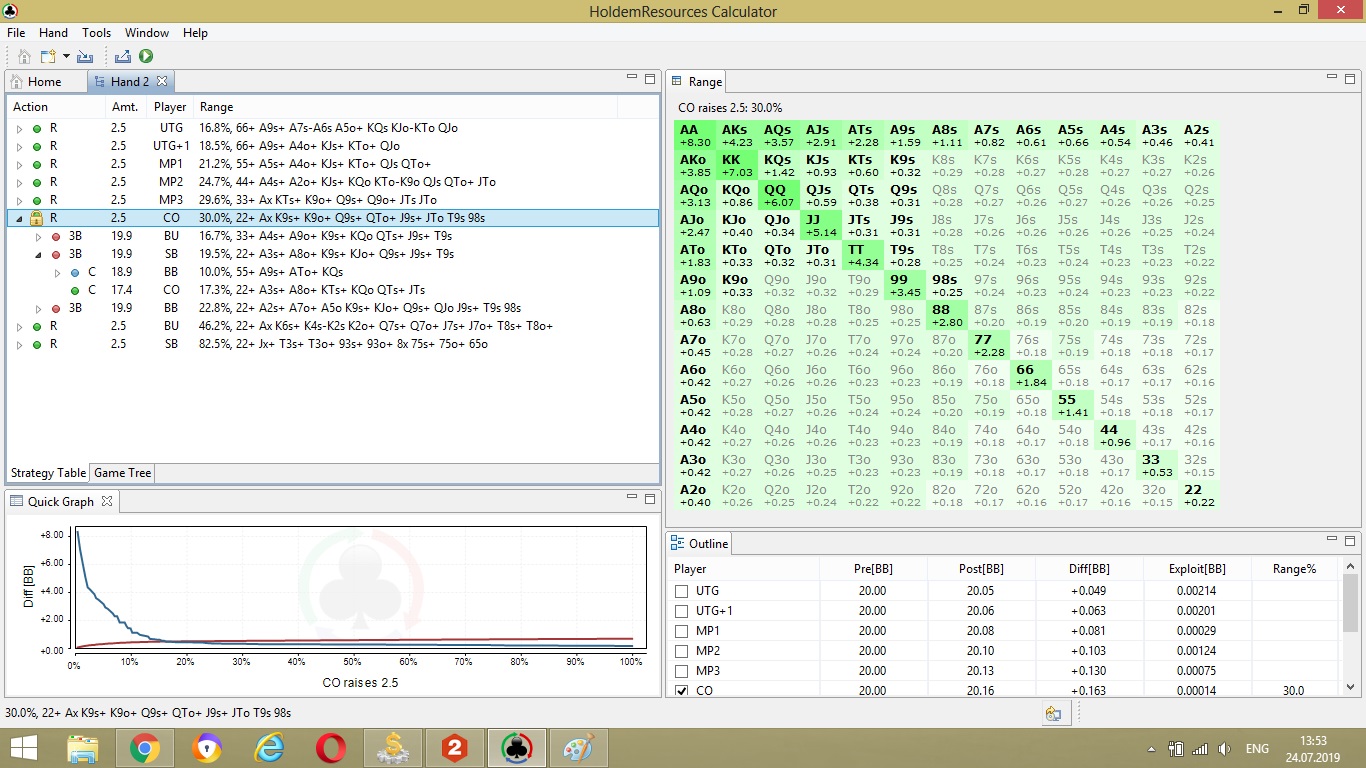Check the MP1 player checkbox
Screen dimensions: 1366x768
(682, 631)
